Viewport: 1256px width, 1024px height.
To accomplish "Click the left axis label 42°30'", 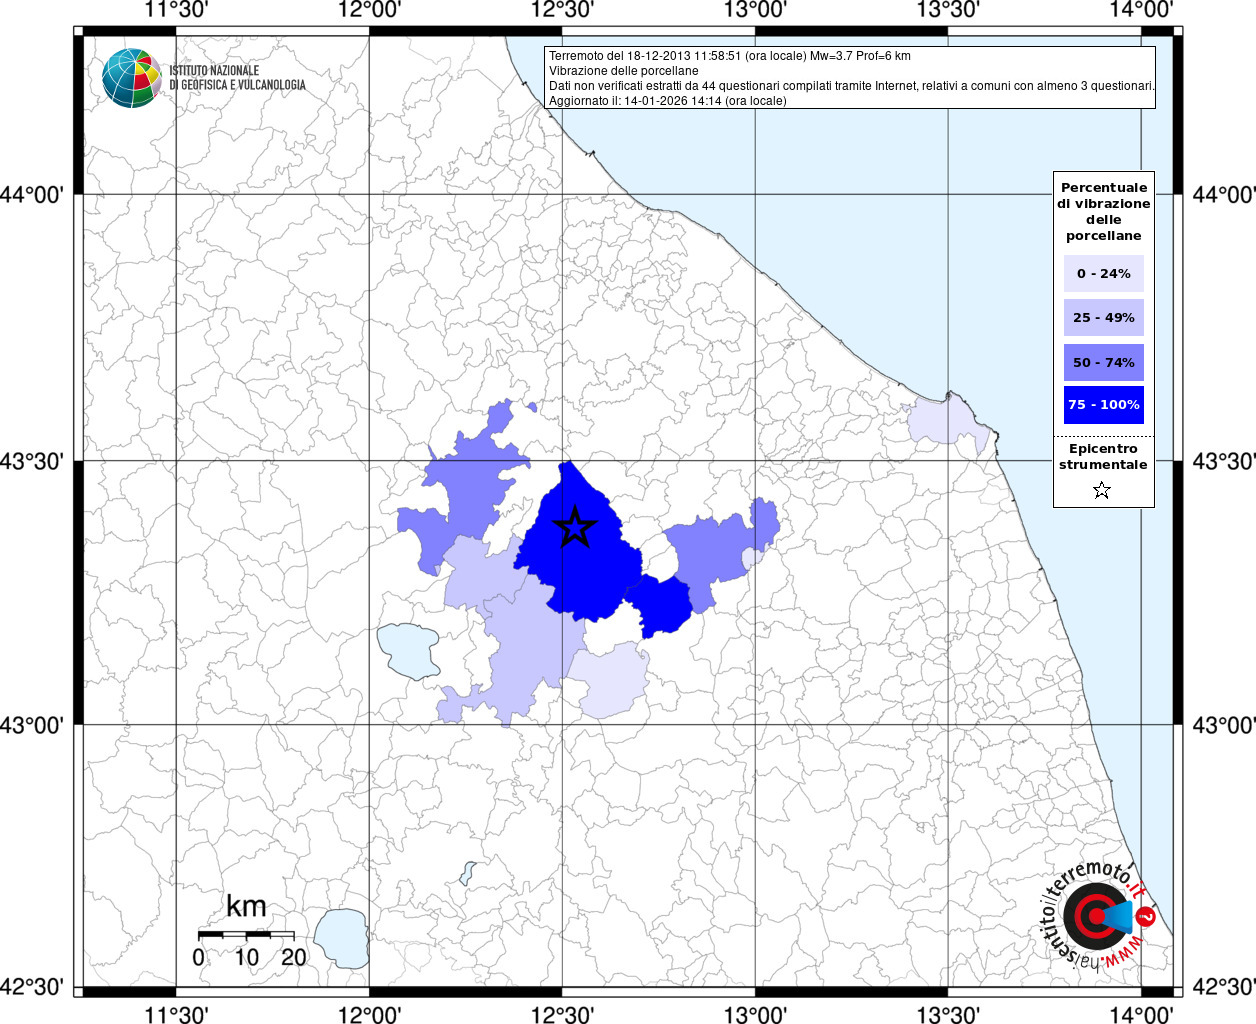I will (33, 987).
